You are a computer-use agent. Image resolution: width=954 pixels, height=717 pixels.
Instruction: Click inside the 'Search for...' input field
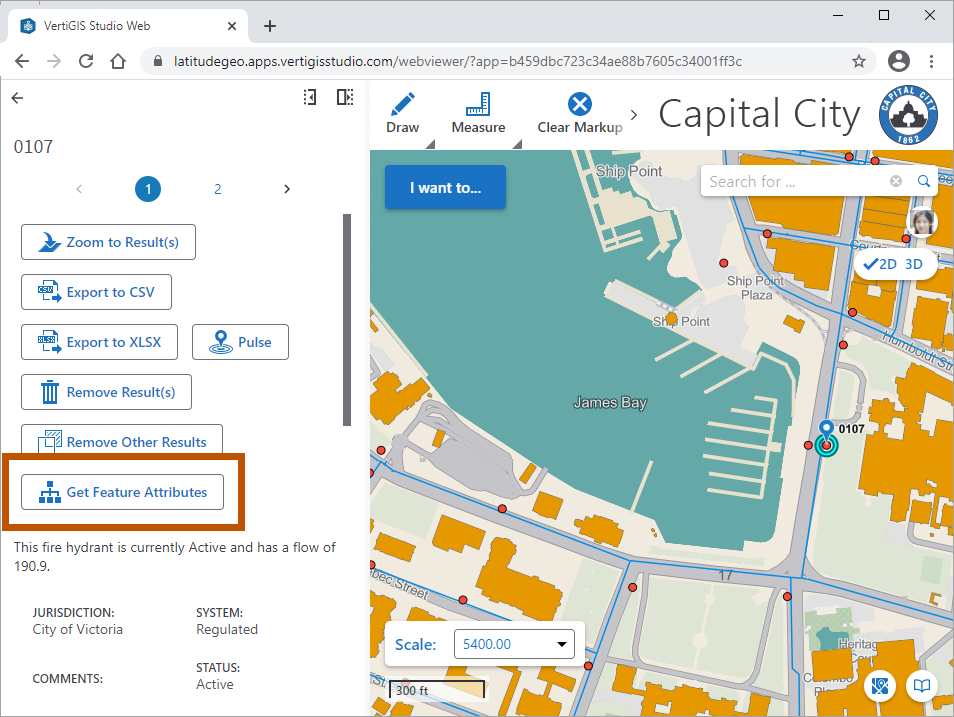(790, 181)
